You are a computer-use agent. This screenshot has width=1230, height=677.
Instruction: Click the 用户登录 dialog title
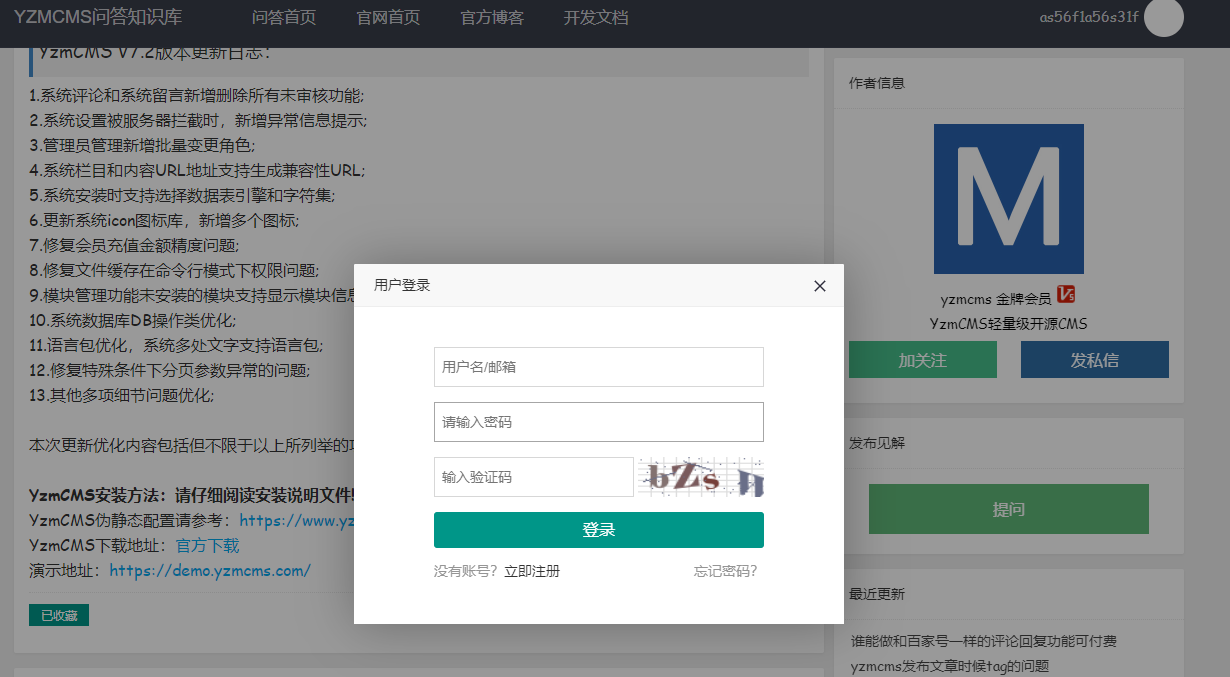tap(402, 285)
